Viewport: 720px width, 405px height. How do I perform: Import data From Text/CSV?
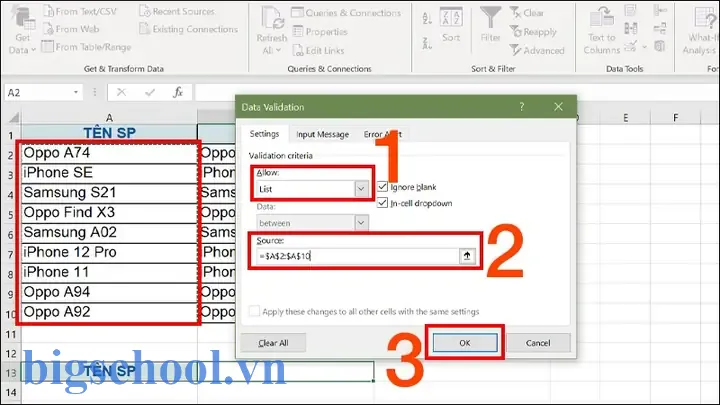coord(80,11)
